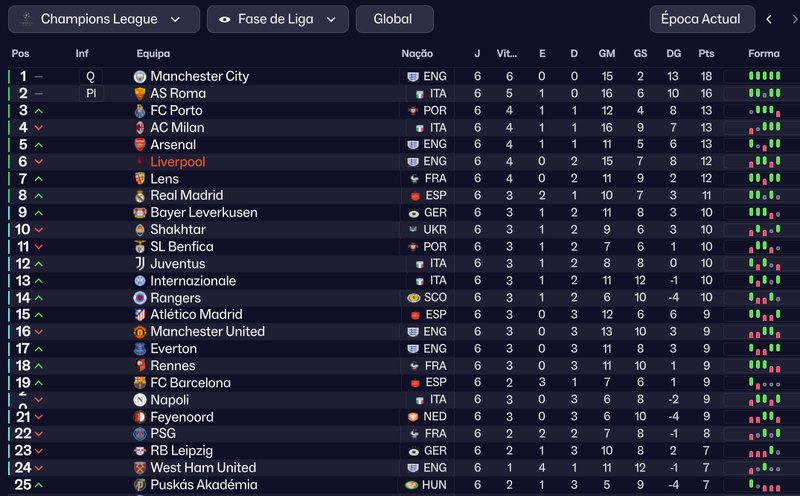Click the Hungary flag next to HUN

coord(412,485)
